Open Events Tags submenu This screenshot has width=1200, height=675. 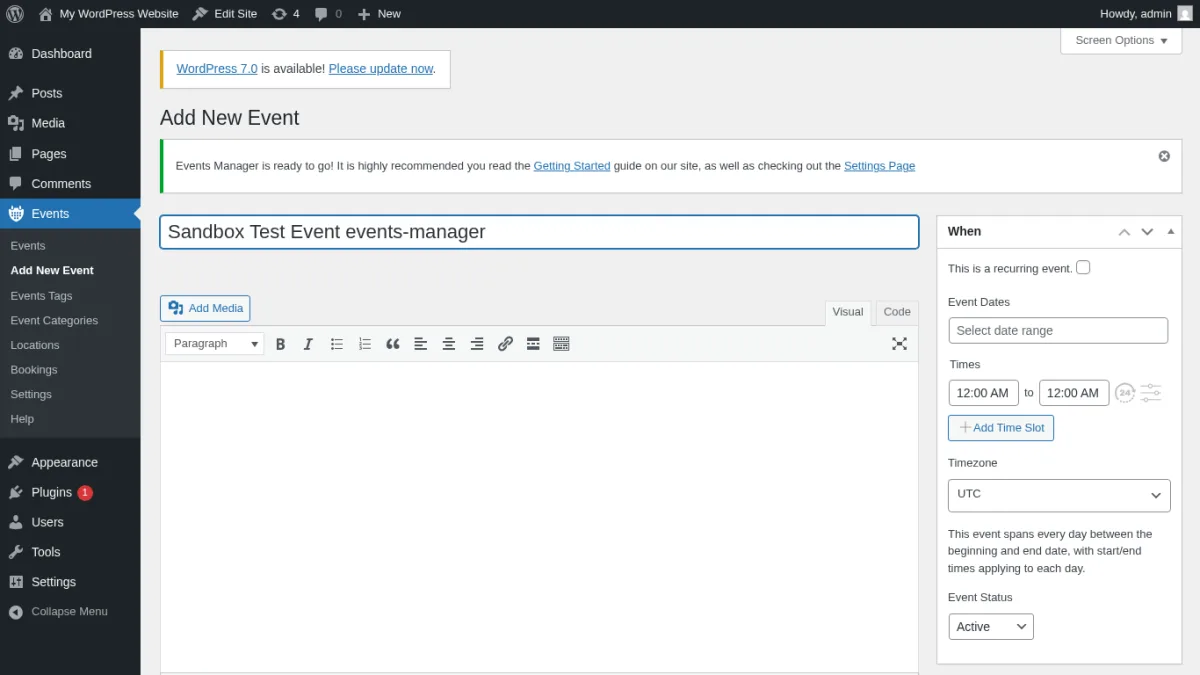pos(41,296)
